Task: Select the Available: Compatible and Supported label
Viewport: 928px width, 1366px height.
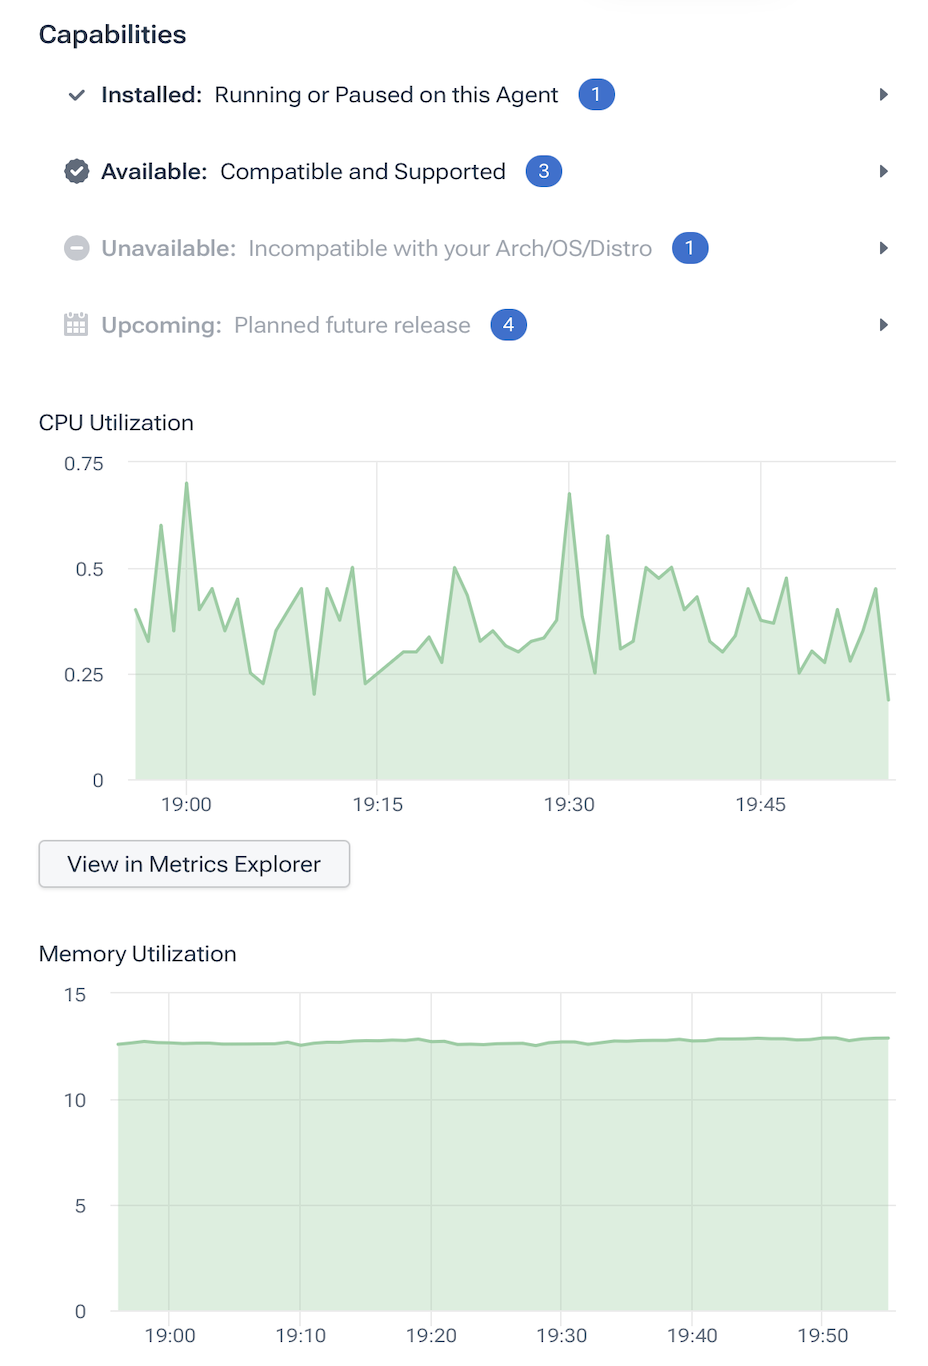Action: tap(303, 172)
